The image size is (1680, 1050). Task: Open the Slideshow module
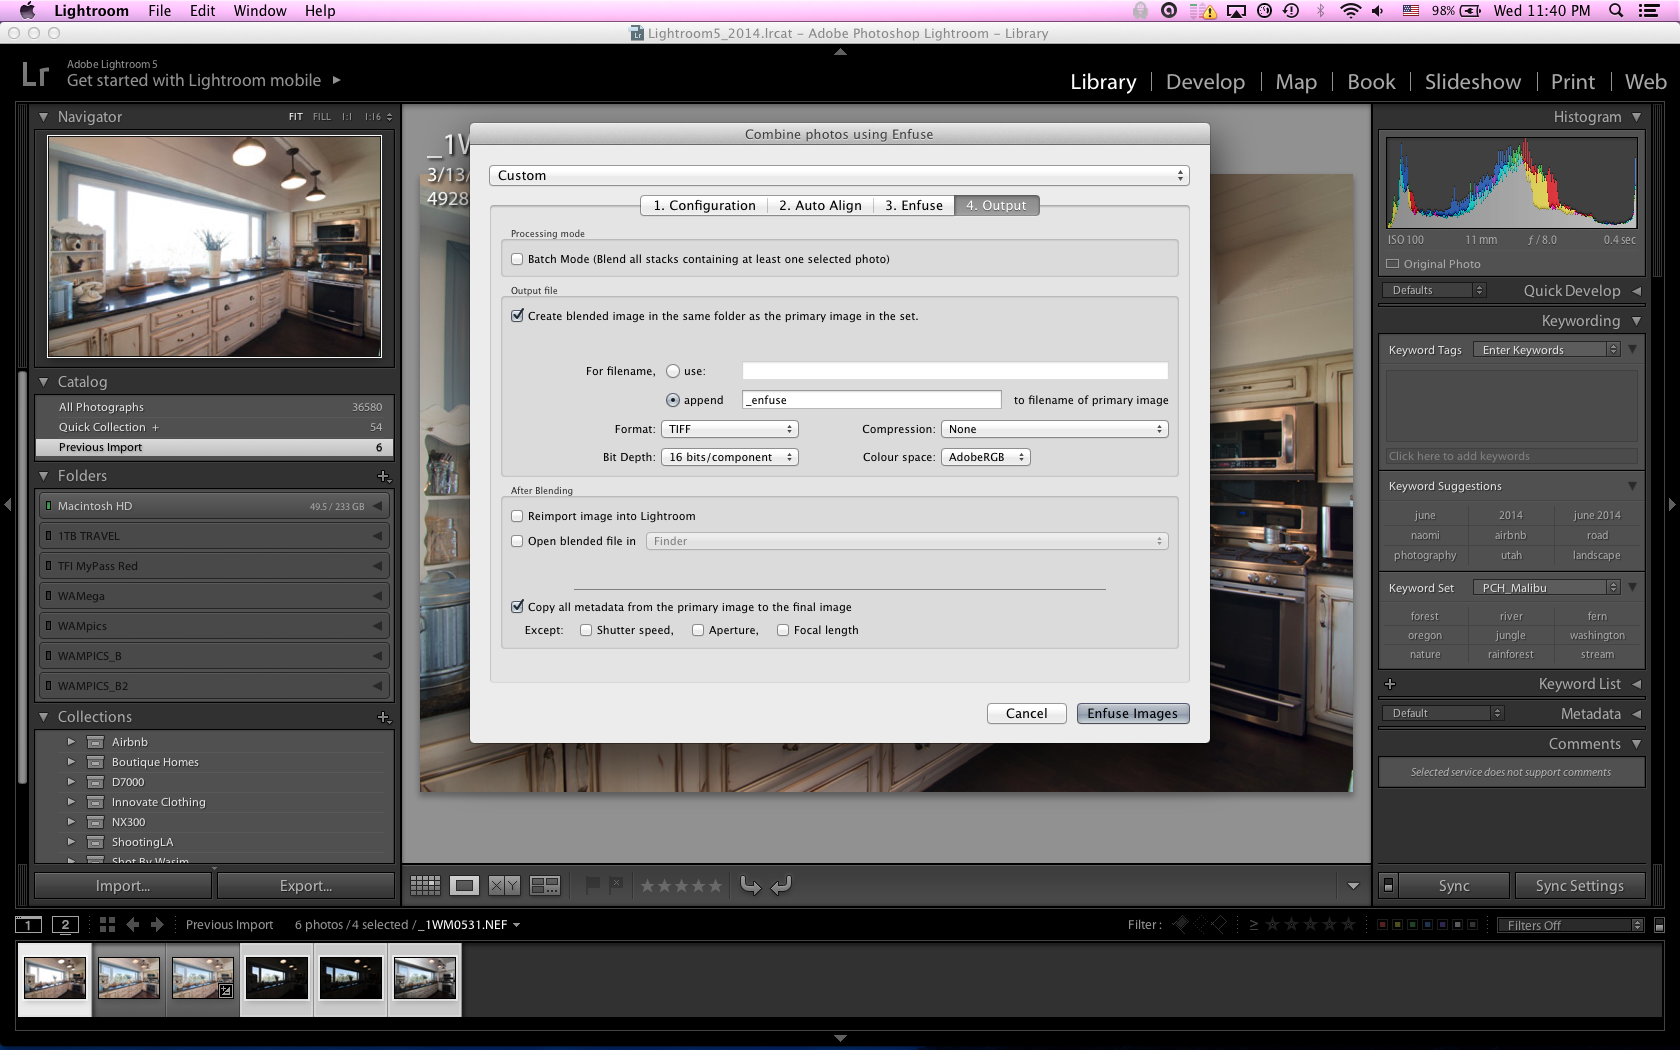click(1472, 82)
